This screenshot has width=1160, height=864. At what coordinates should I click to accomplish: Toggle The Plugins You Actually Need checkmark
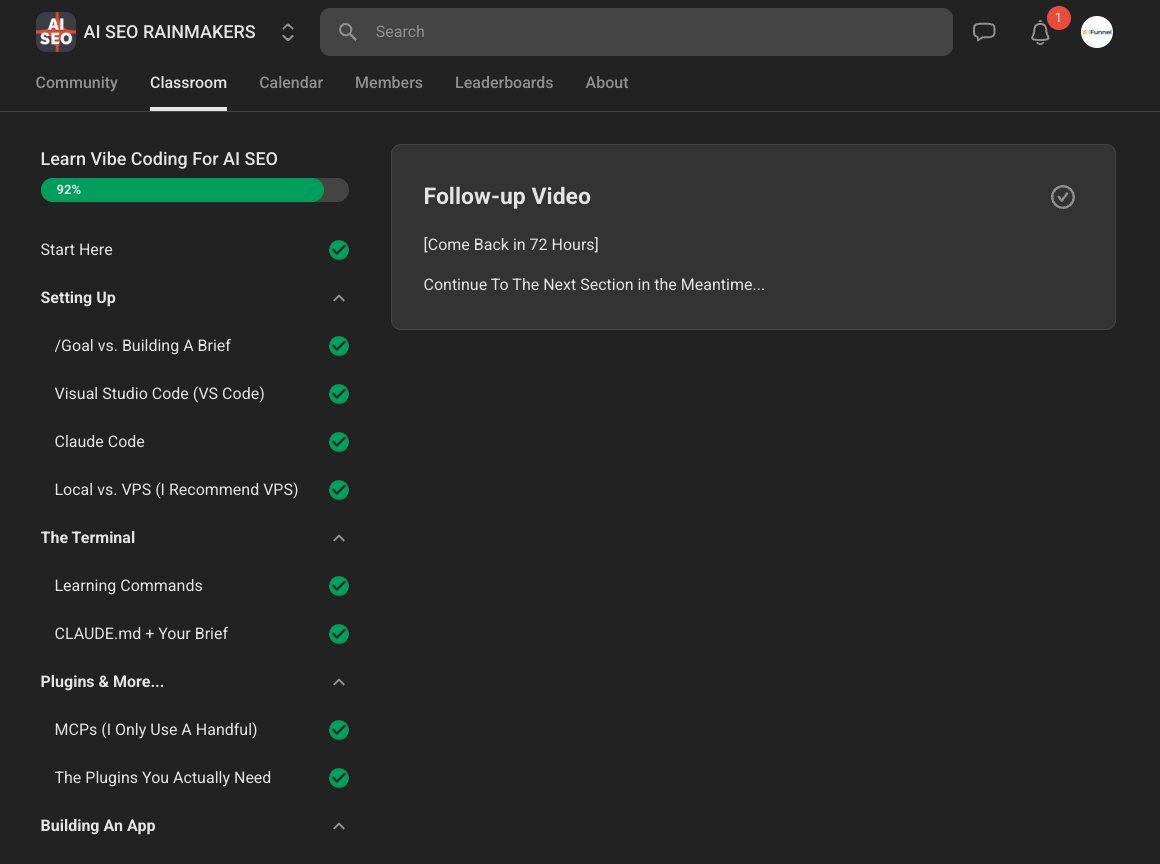(x=339, y=778)
